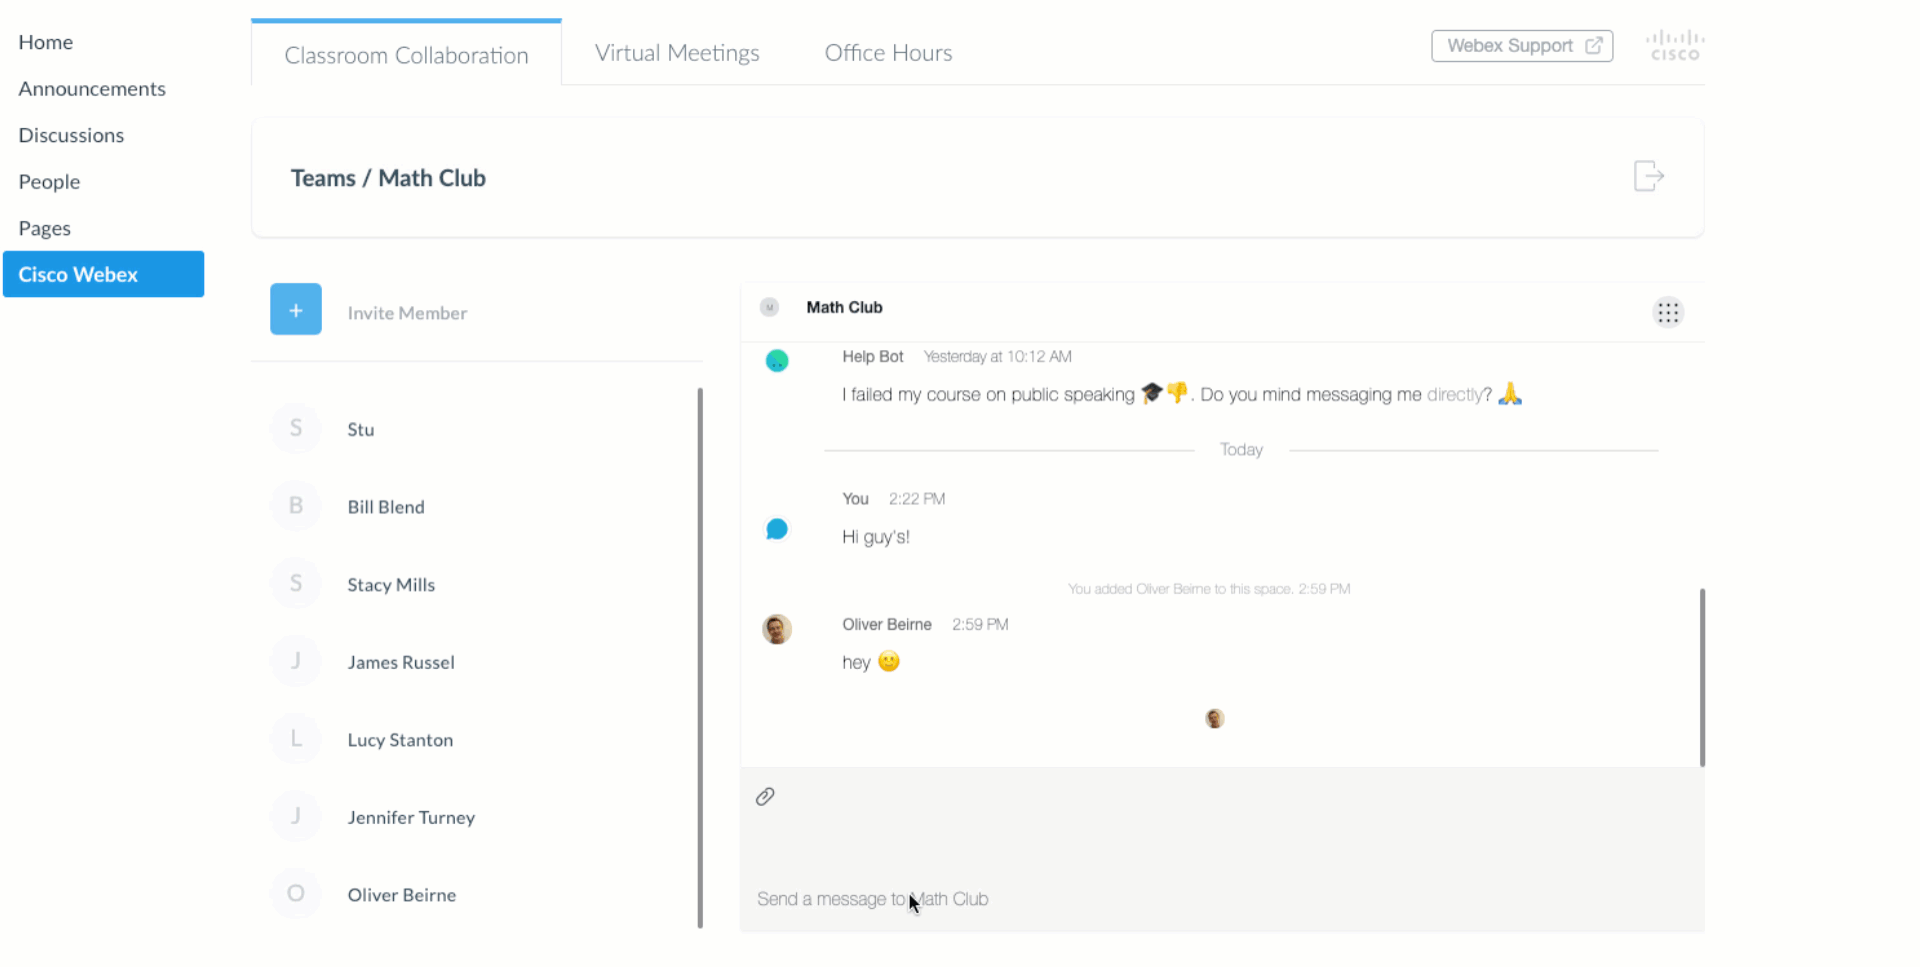Select member name Stacy Mills
The width and height of the screenshot is (1920, 967).
tap(391, 585)
